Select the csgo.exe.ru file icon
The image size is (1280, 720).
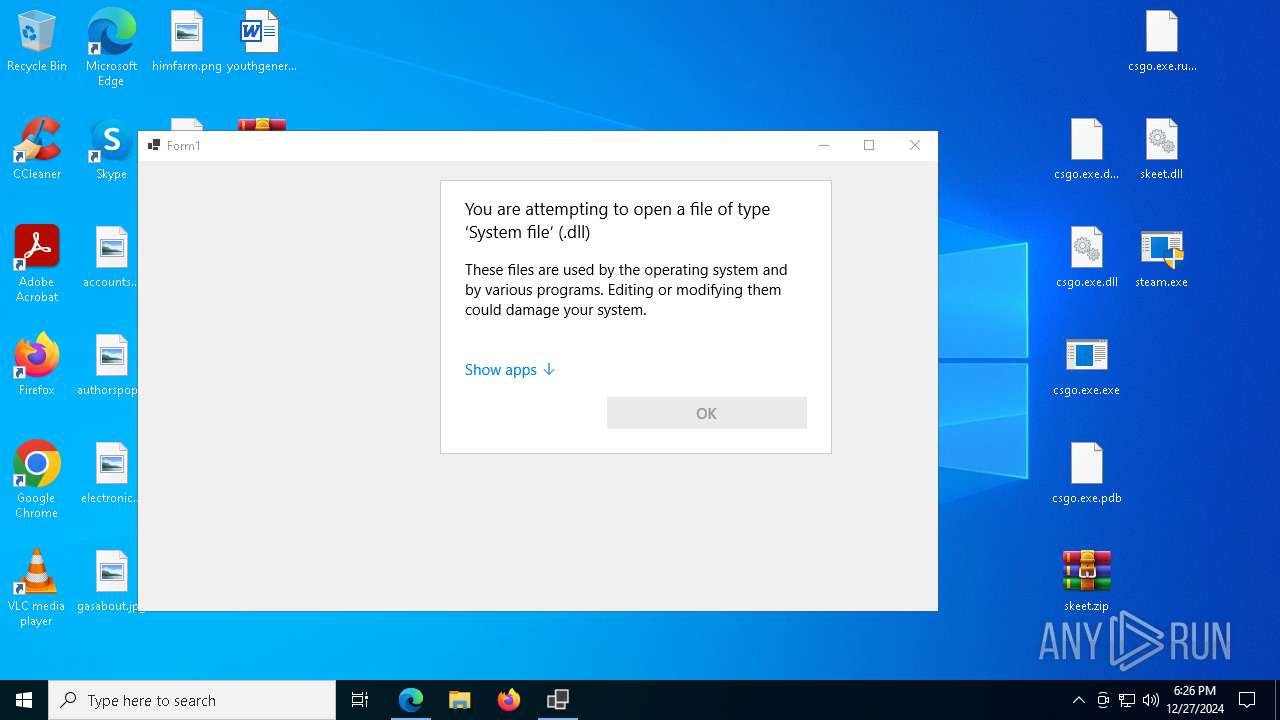(x=1162, y=42)
